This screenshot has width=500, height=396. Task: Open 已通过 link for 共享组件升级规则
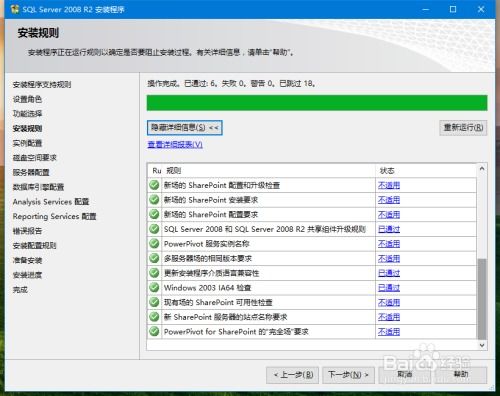[x=389, y=229]
